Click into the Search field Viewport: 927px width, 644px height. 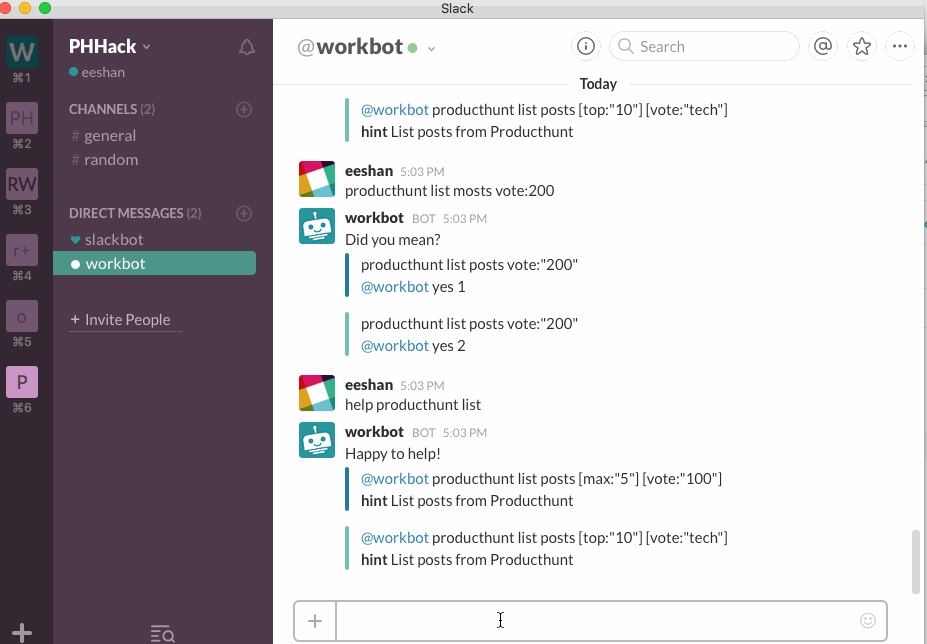704,46
